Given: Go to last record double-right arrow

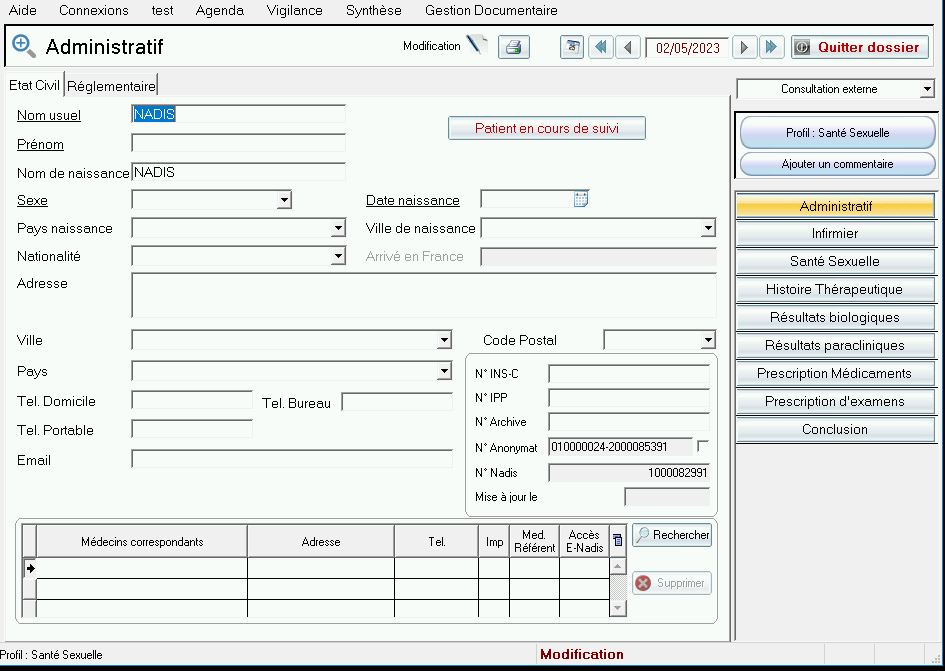Looking at the screenshot, I should pyautogui.click(x=771, y=47).
